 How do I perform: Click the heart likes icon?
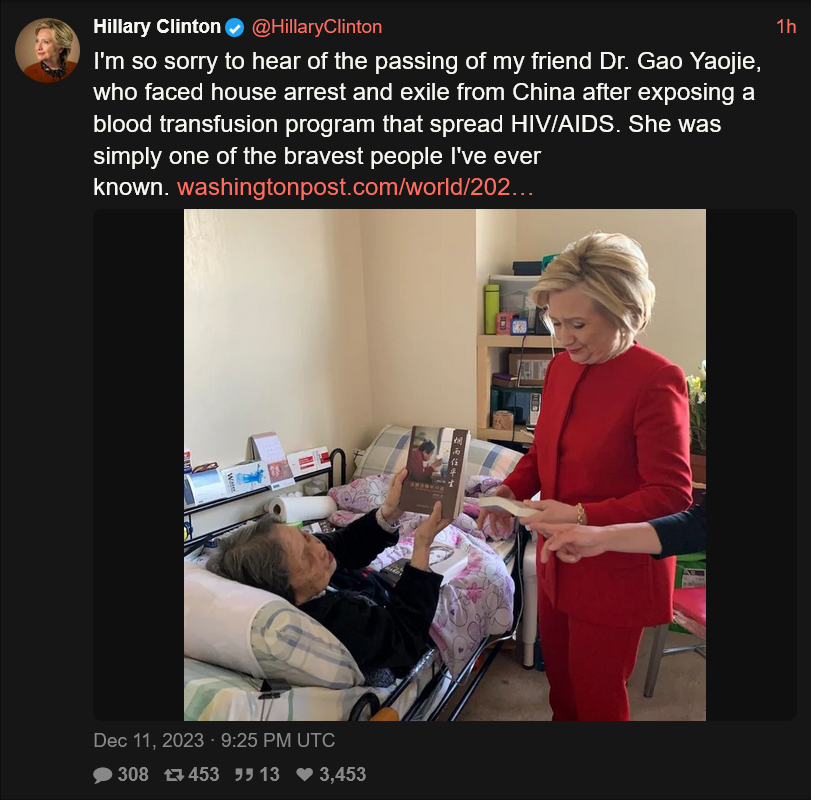point(304,775)
